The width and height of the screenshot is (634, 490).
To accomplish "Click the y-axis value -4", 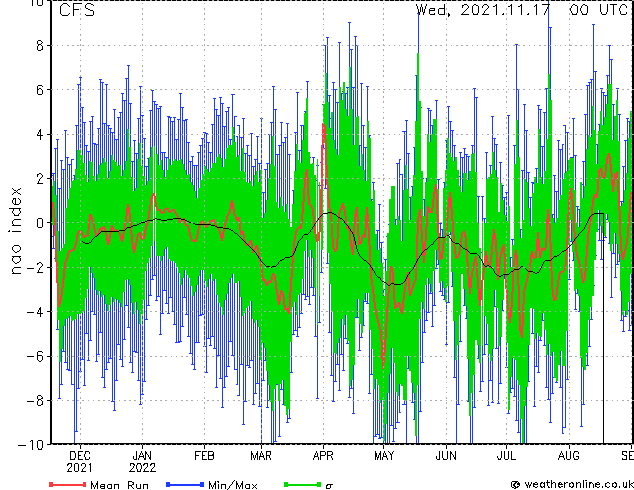I will pyautogui.click(x=35, y=312).
